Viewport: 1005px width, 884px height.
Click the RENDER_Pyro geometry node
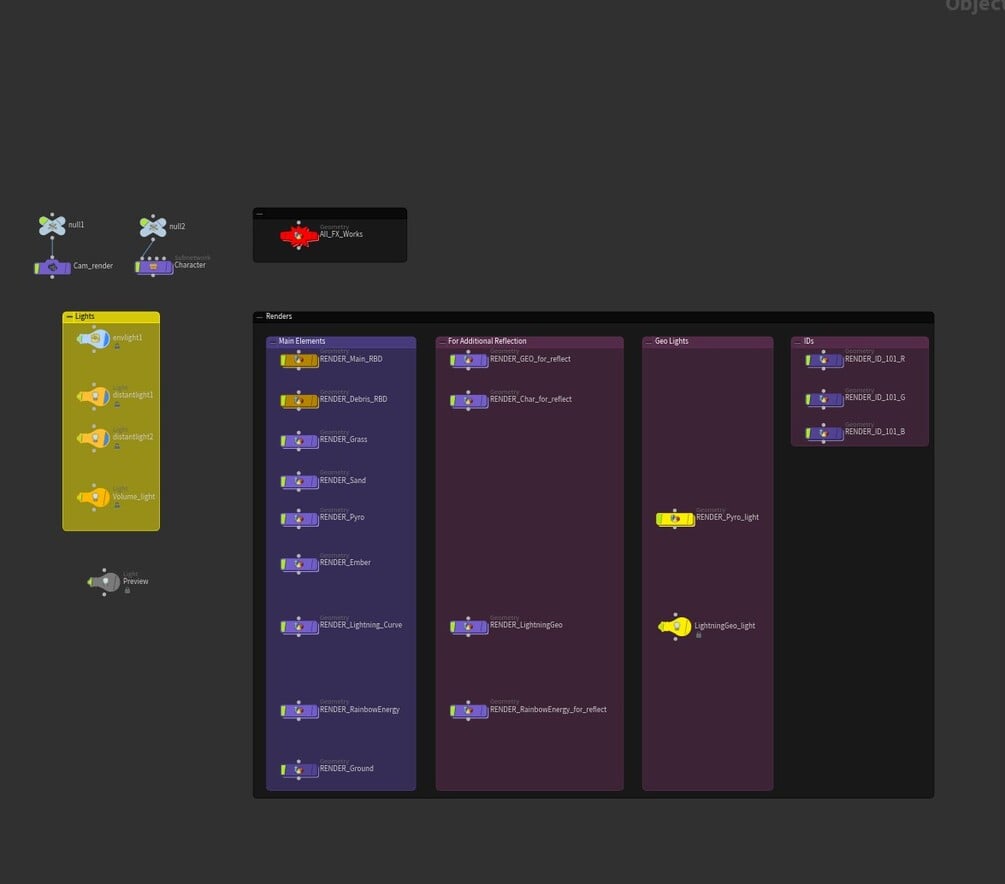299,519
